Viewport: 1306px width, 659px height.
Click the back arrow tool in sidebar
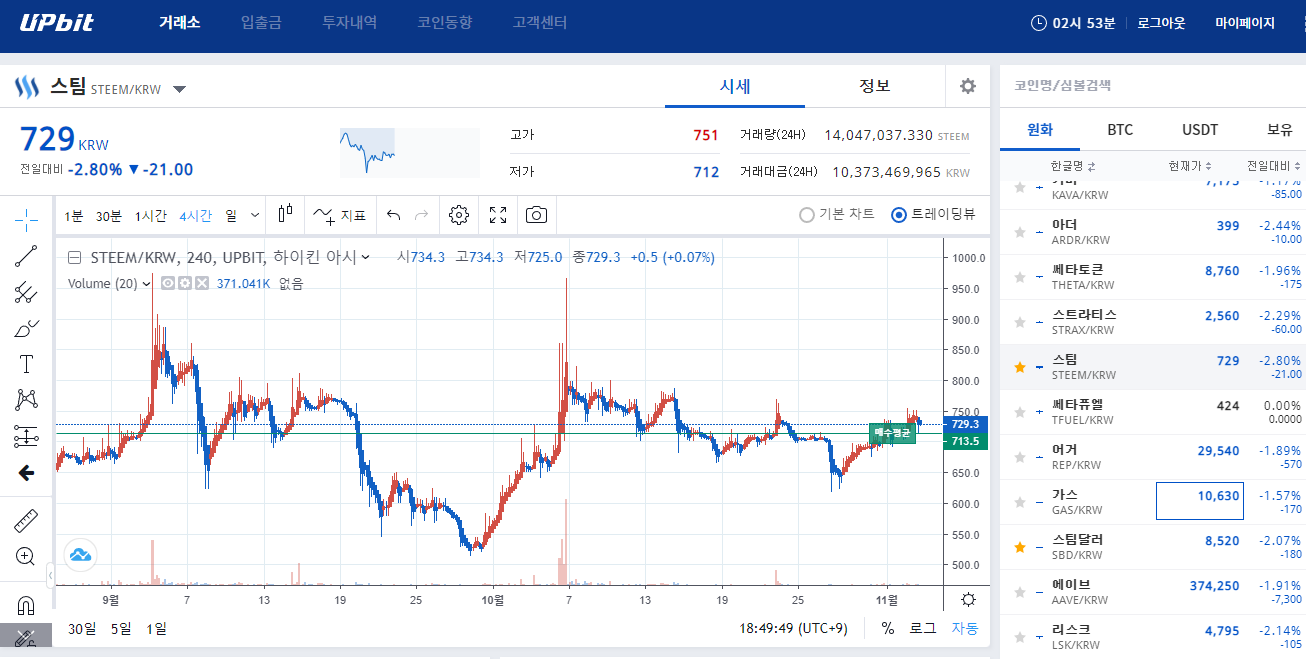27,473
